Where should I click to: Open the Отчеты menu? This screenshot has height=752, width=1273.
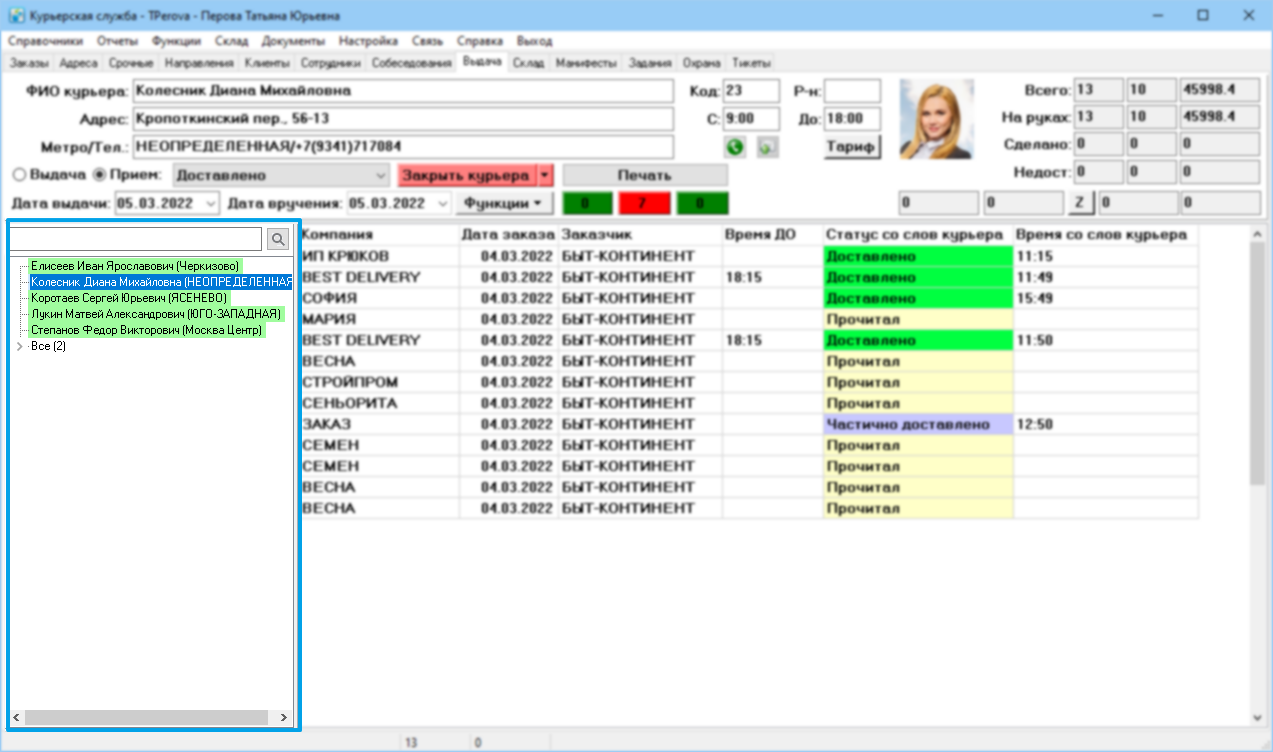pos(118,42)
